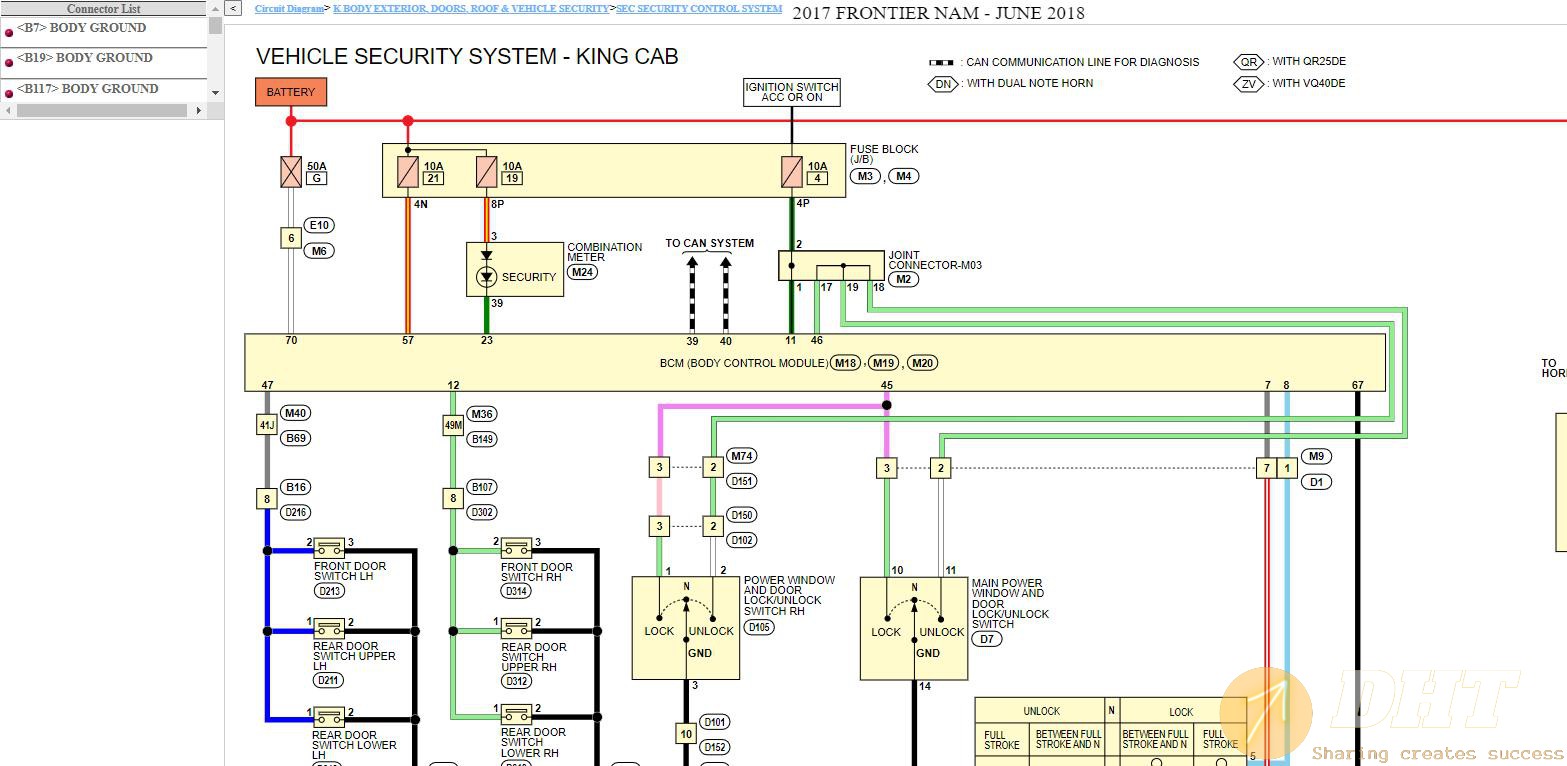The width and height of the screenshot is (1567, 766).
Task: Click the power window lock/unlock switch RH block
Action: tap(686, 628)
